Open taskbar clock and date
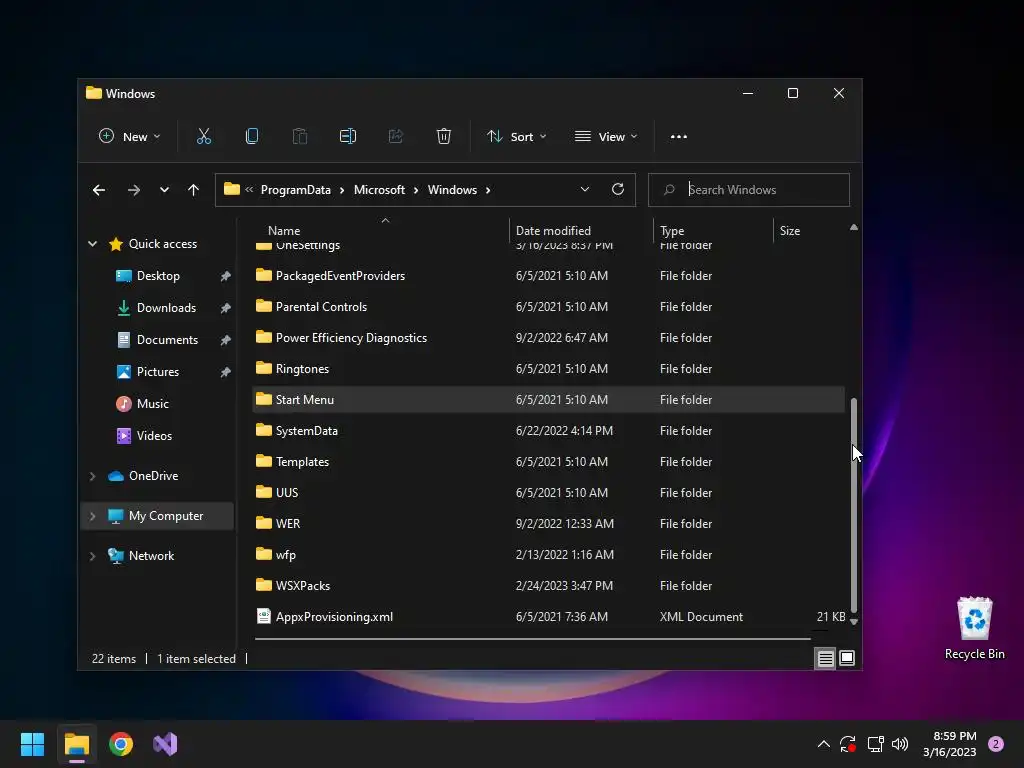The height and width of the screenshot is (768, 1024). pyautogui.click(x=950, y=744)
